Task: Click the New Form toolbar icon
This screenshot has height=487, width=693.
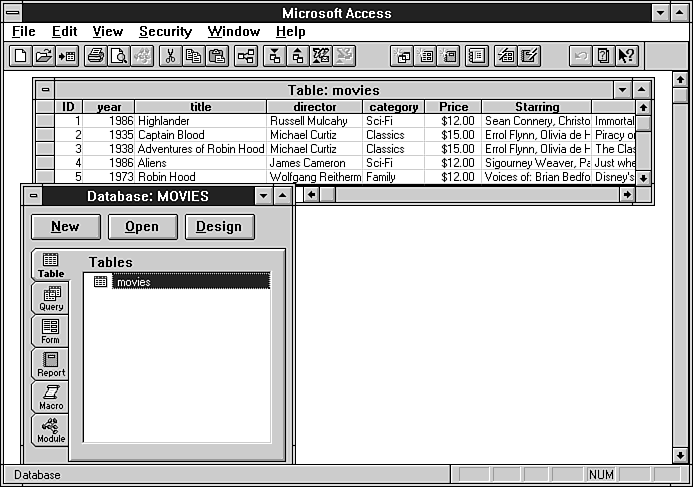Action: [x=426, y=56]
